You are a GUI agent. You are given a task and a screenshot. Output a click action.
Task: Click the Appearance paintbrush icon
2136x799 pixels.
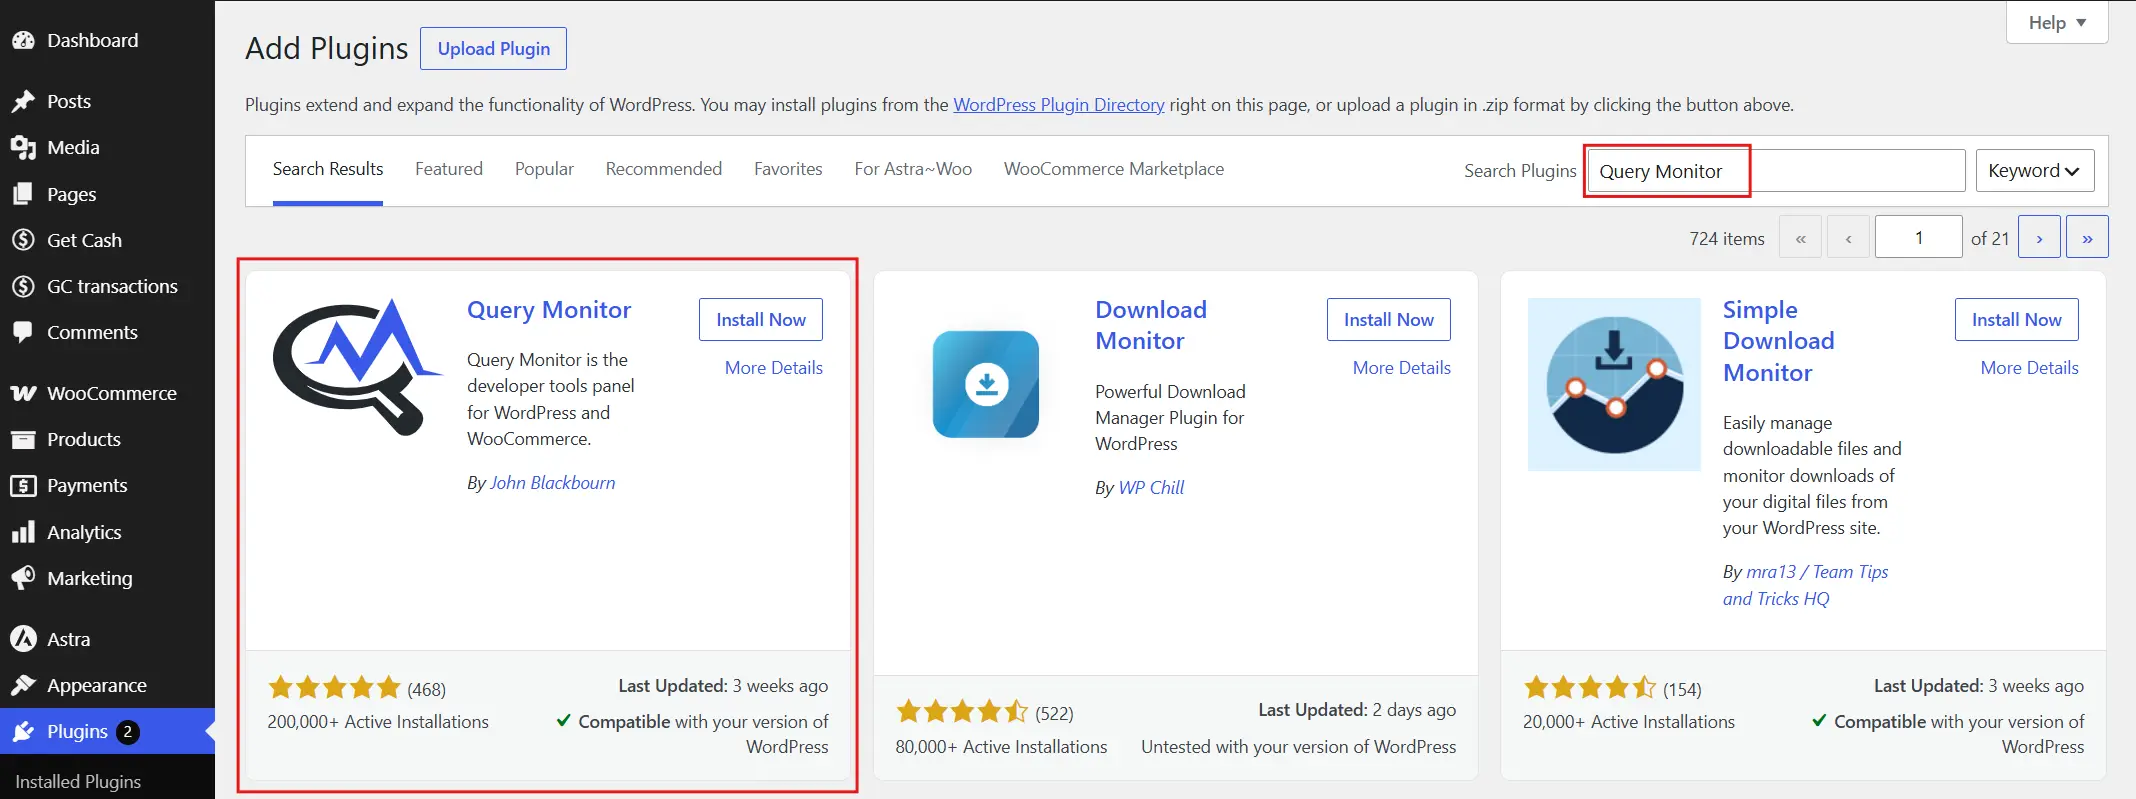23,685
